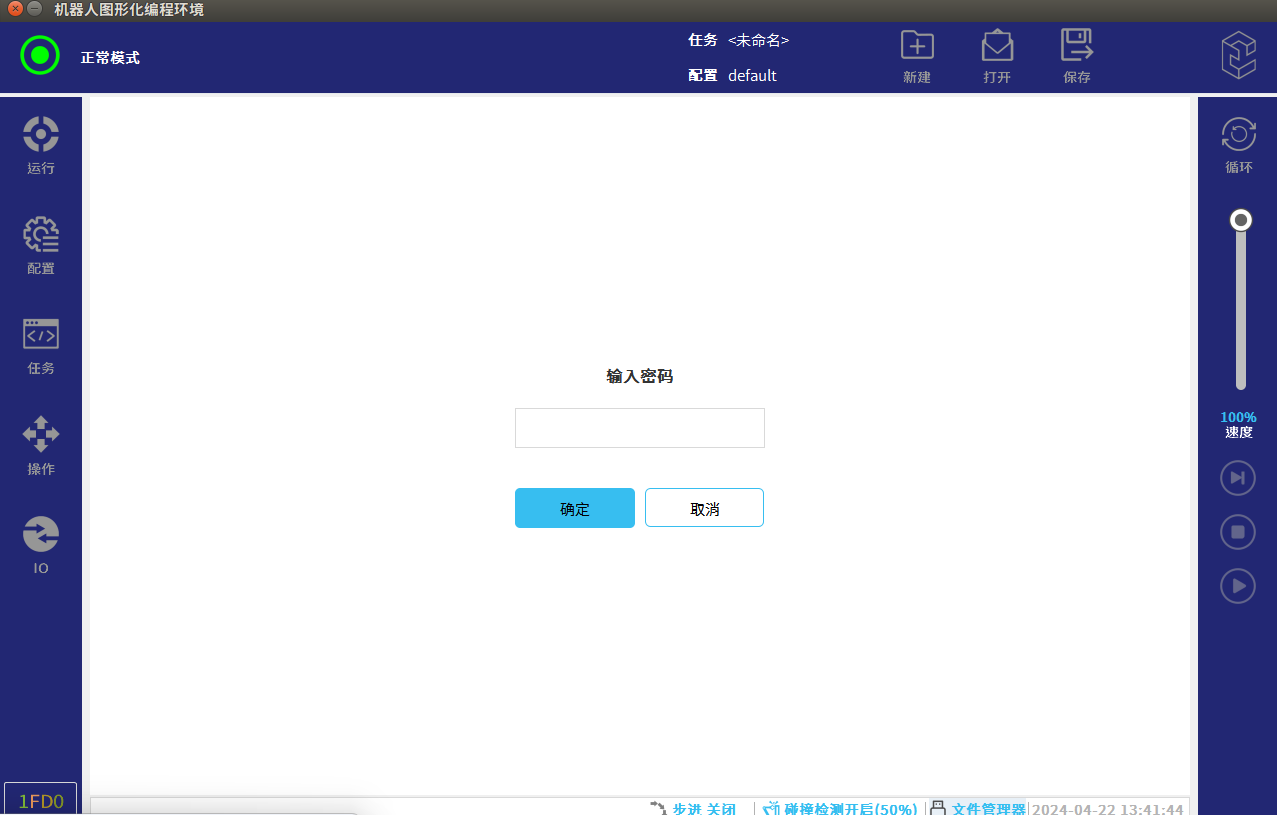Click the brand logo icon top-right
Image resolution: width=1277 pixels, height=815 pixels.
click(1238, 55)
